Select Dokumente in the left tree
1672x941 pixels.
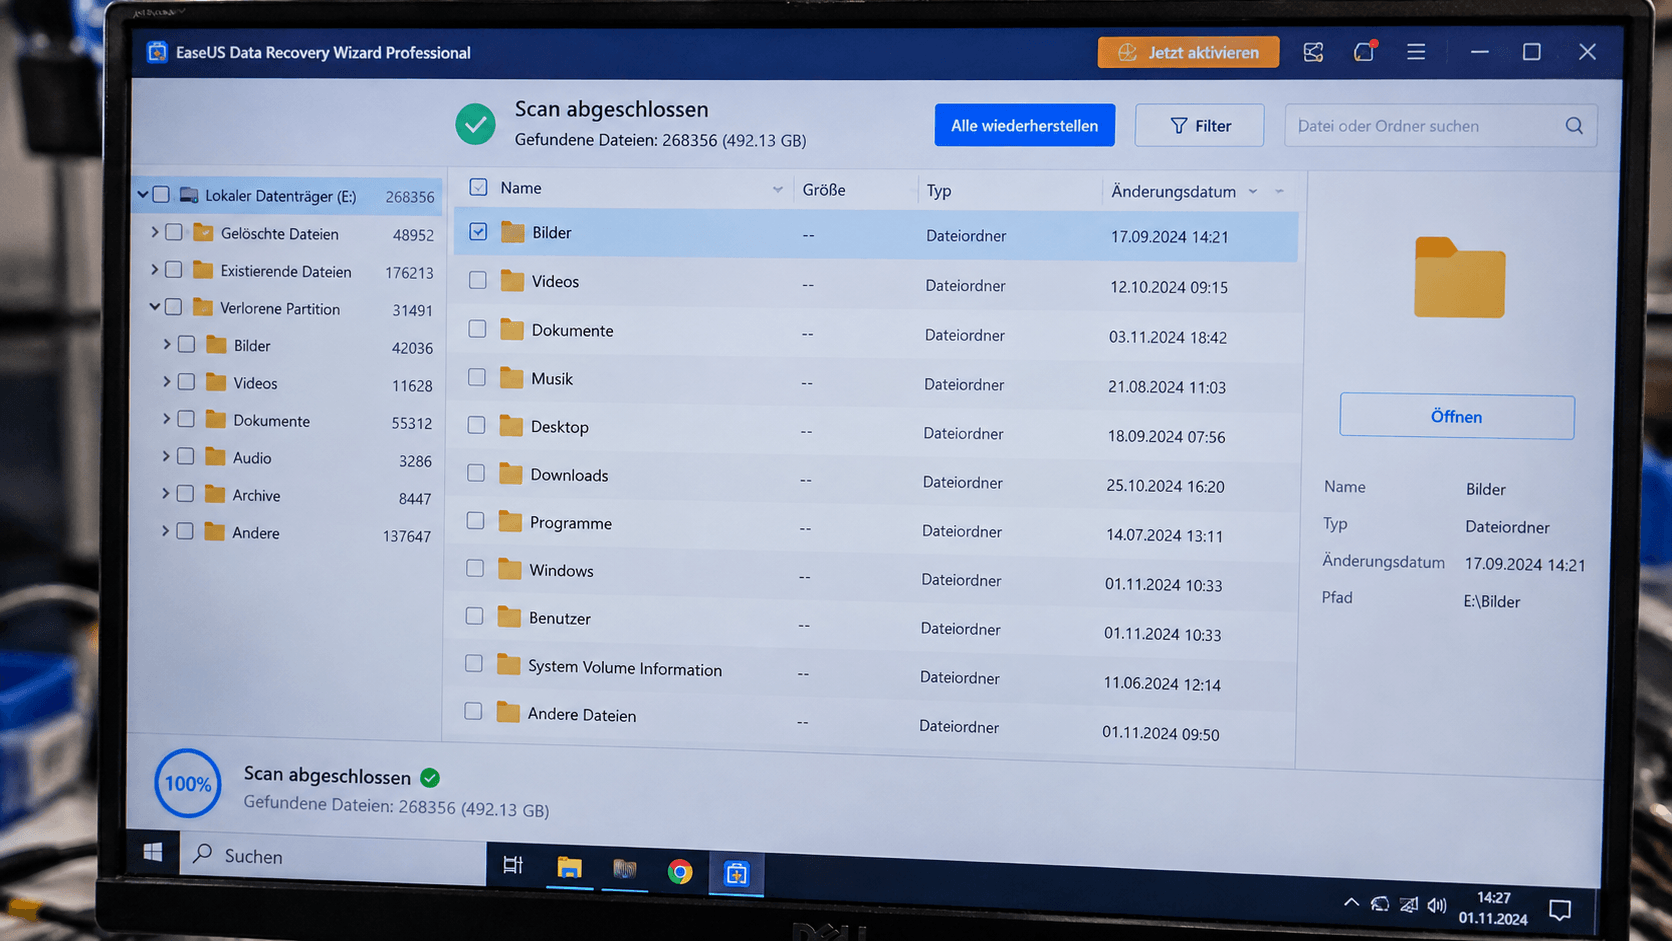tap(271, 421)
